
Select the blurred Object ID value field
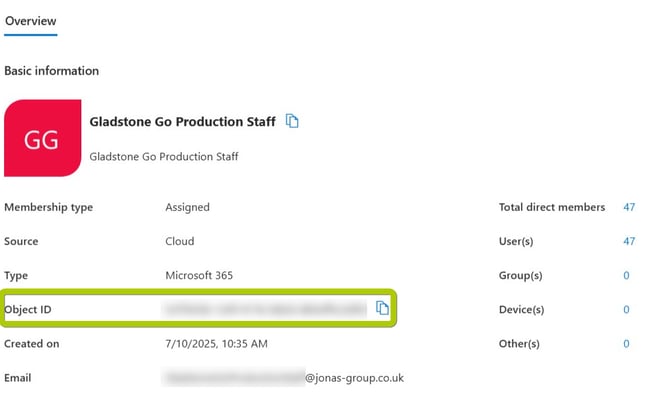coord(264,309)
